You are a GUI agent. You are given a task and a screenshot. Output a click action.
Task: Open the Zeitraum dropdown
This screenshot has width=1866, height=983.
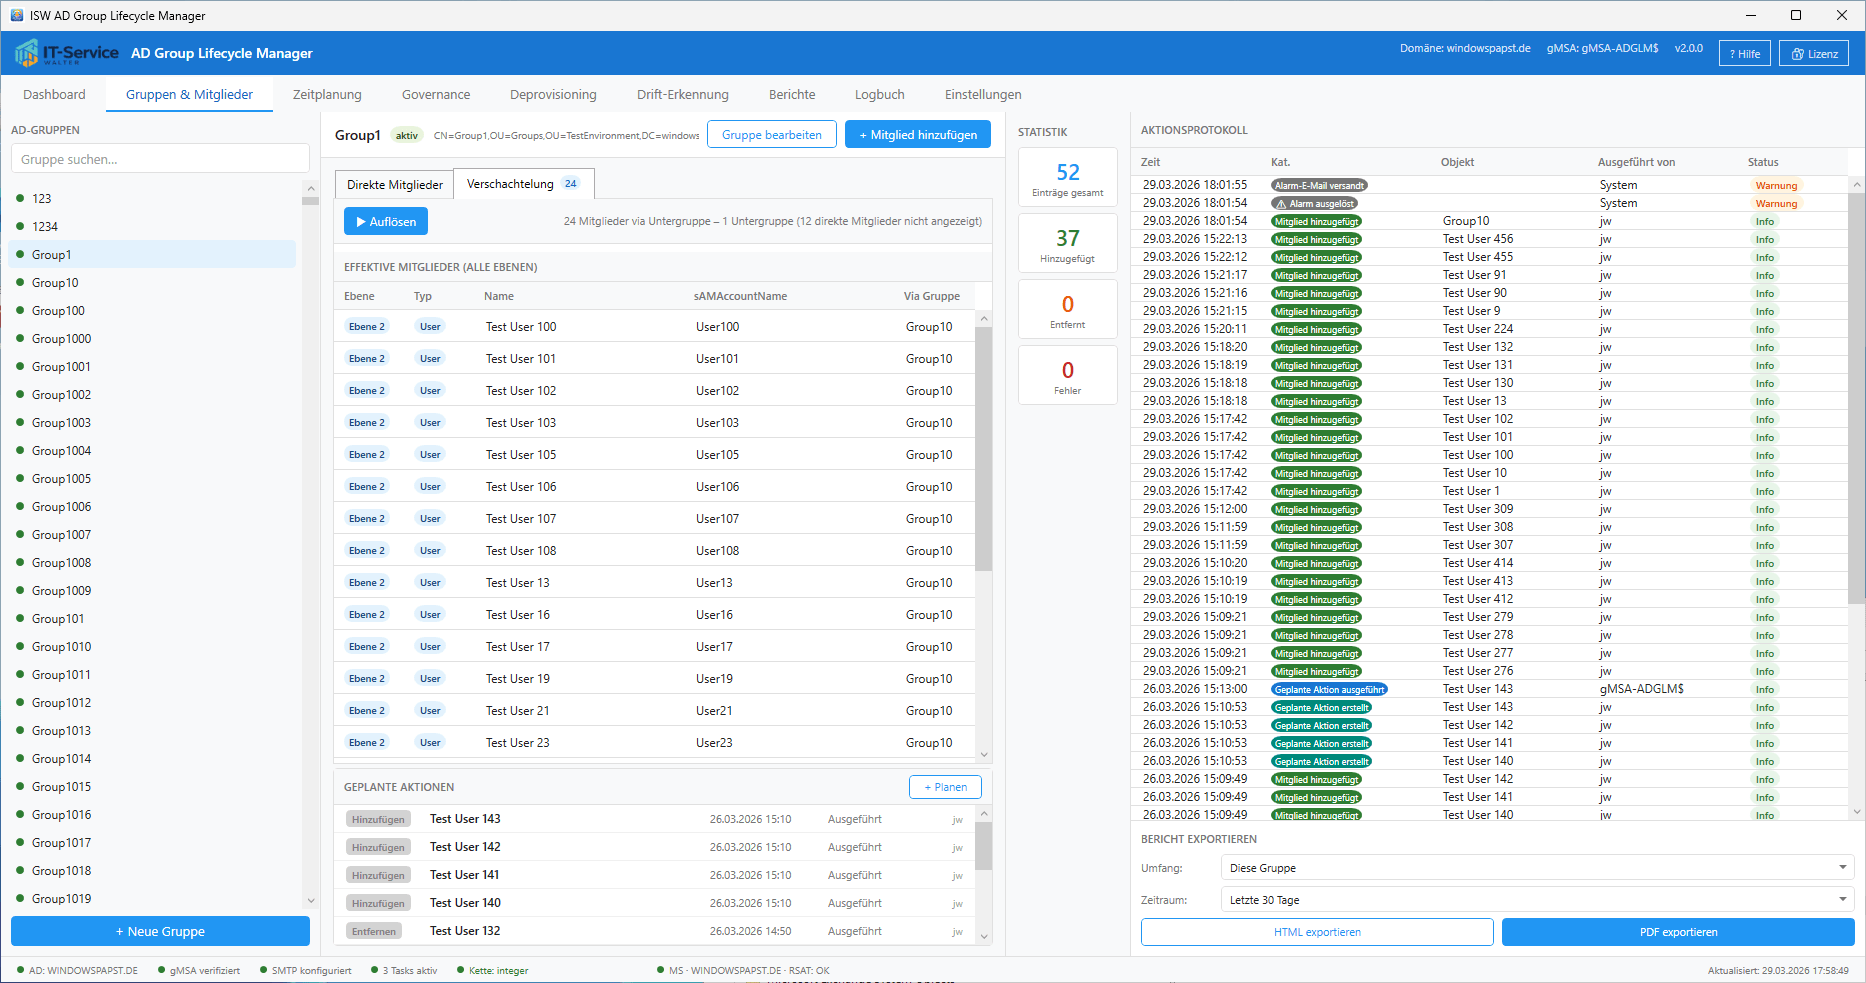(x=1537, y=900)
